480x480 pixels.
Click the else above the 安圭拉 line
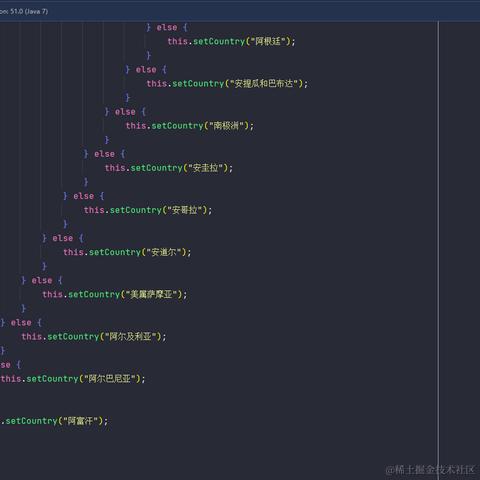104,154
